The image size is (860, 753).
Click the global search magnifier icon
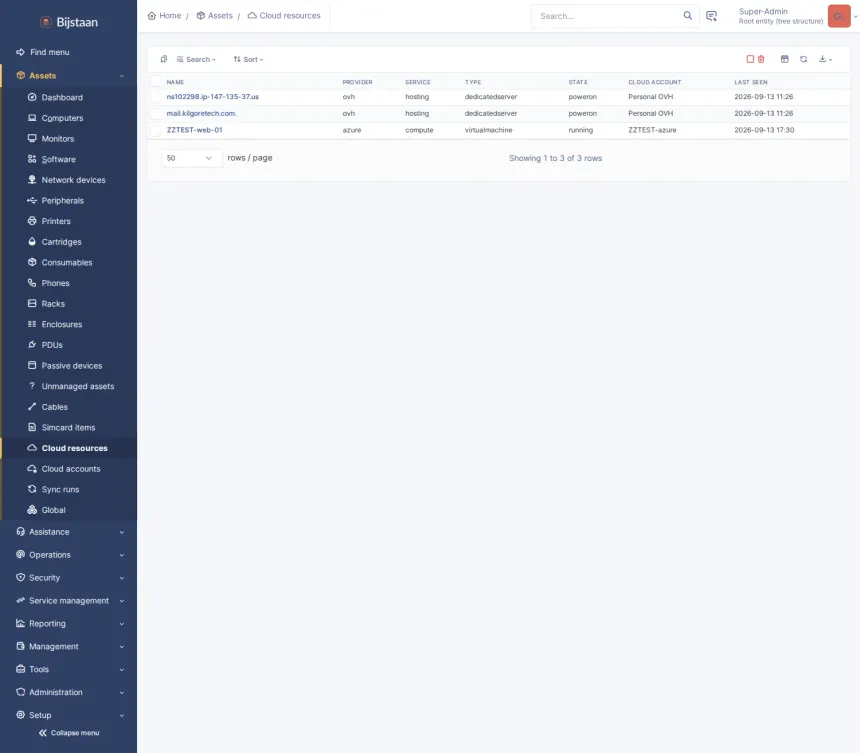pyautogui.click(x=687, y=15)
